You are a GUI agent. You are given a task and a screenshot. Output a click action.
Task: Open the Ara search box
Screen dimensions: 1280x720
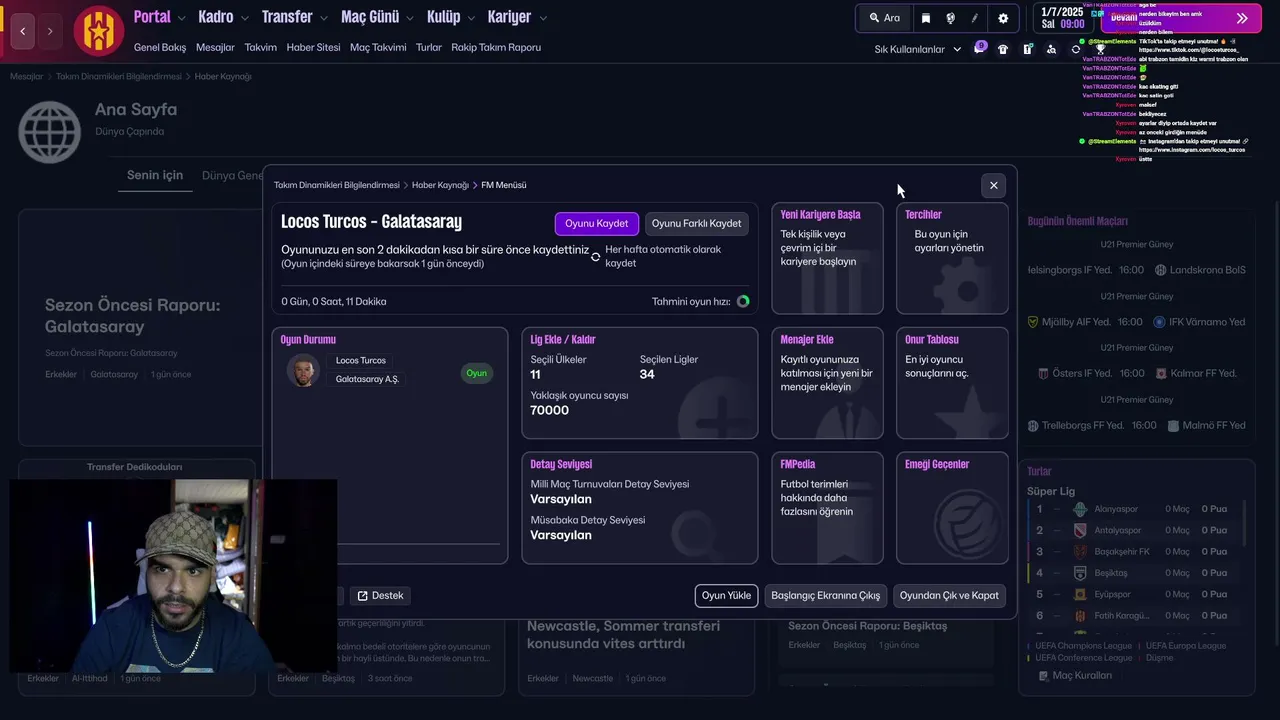click(x=884, y=18)
